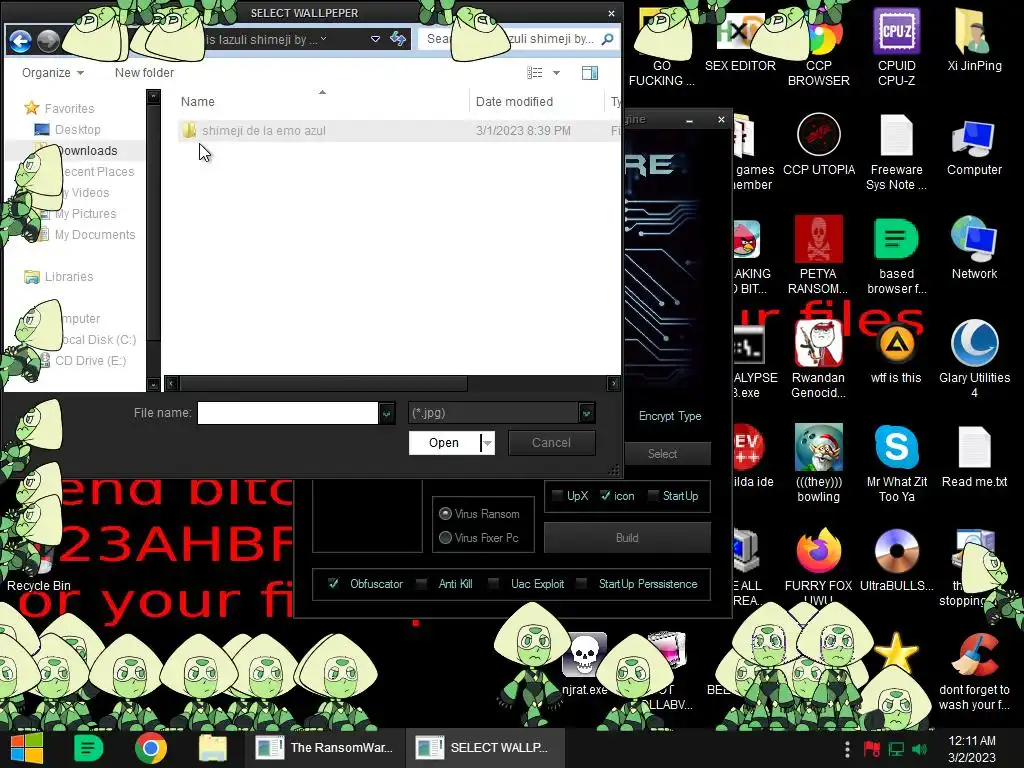Image resolution: width=1024 pixels, height=768 pixels.
Task: Click the Open button
Action: coord(444,443)
